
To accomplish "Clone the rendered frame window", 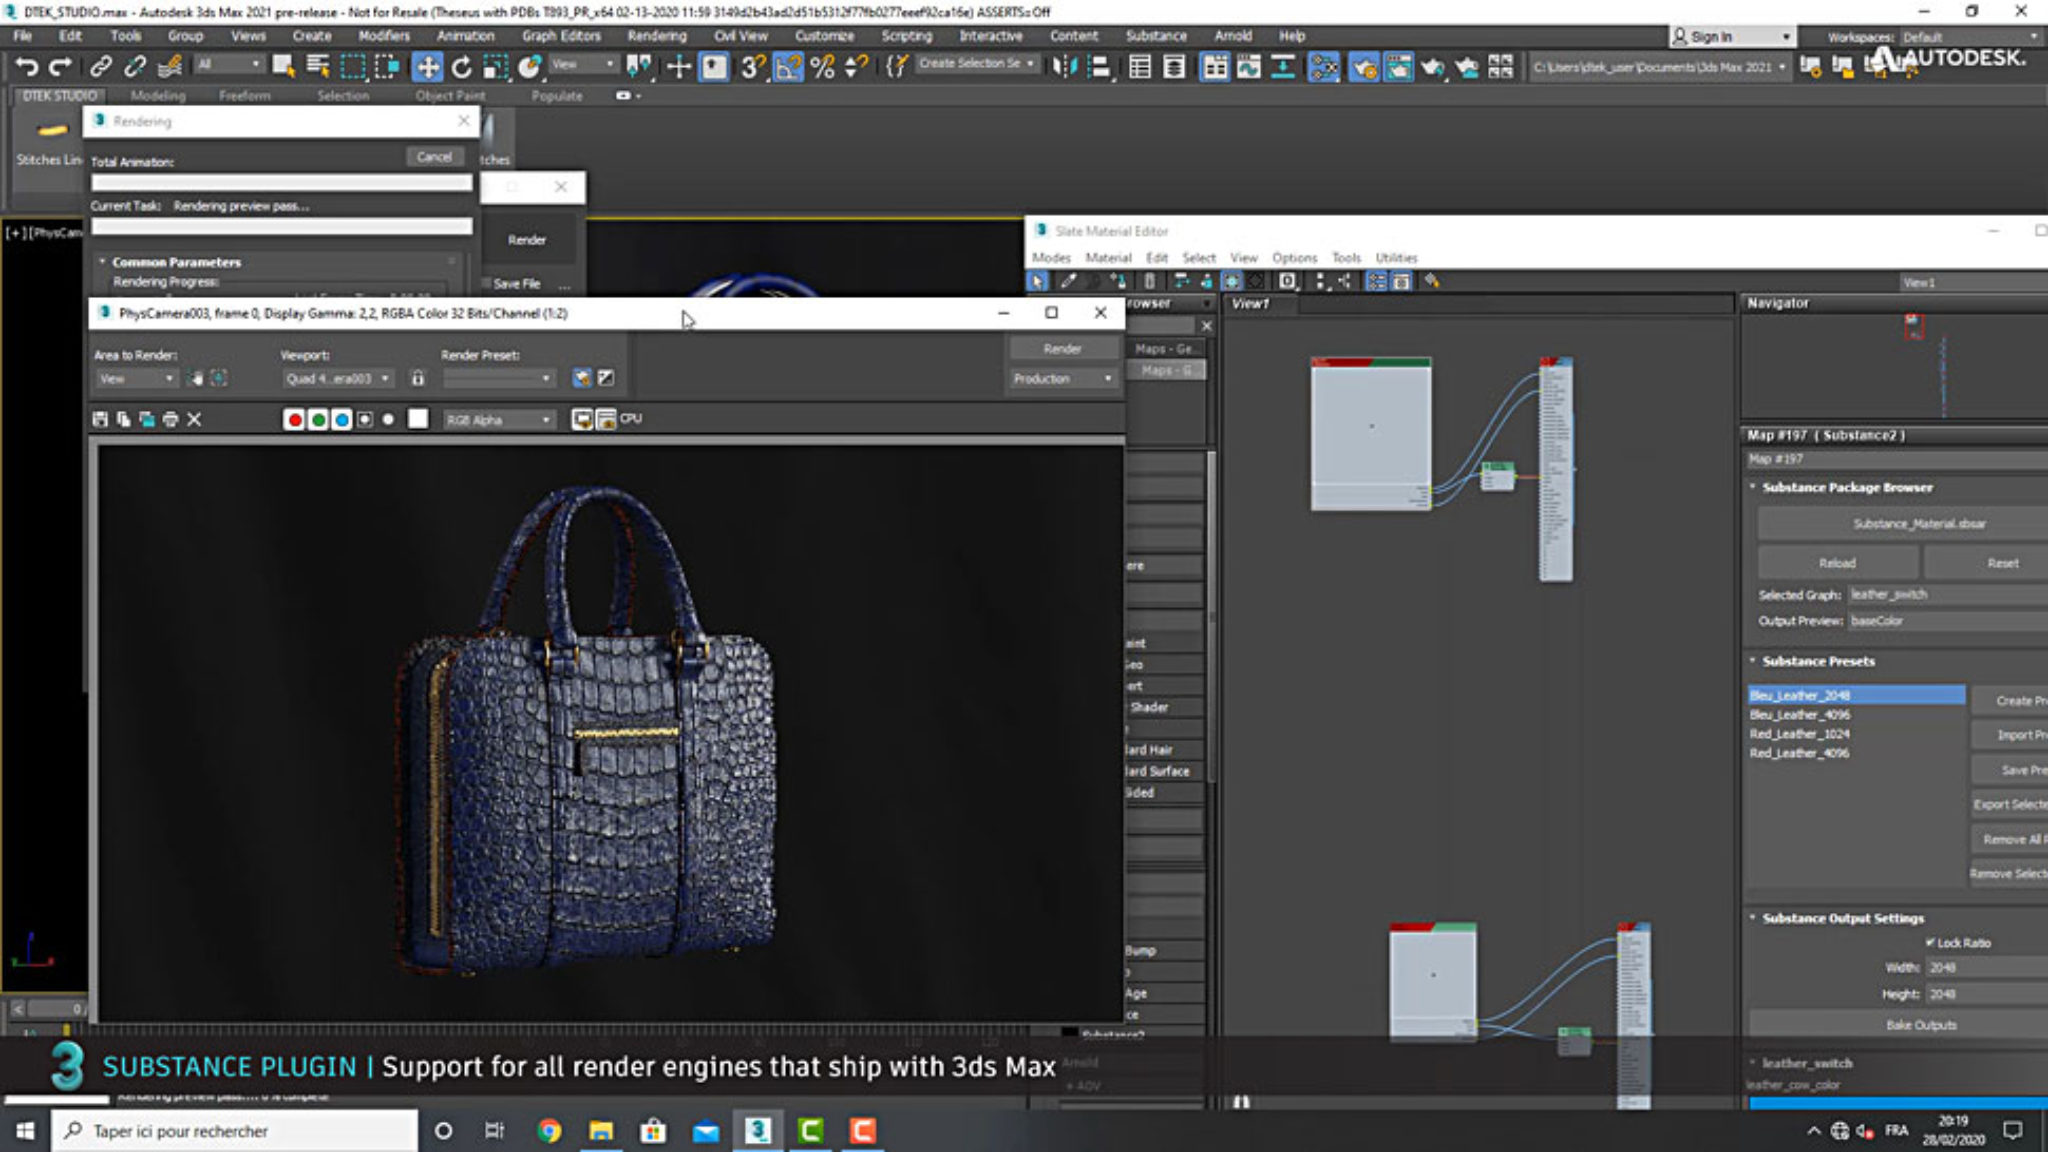I will 147,419.
